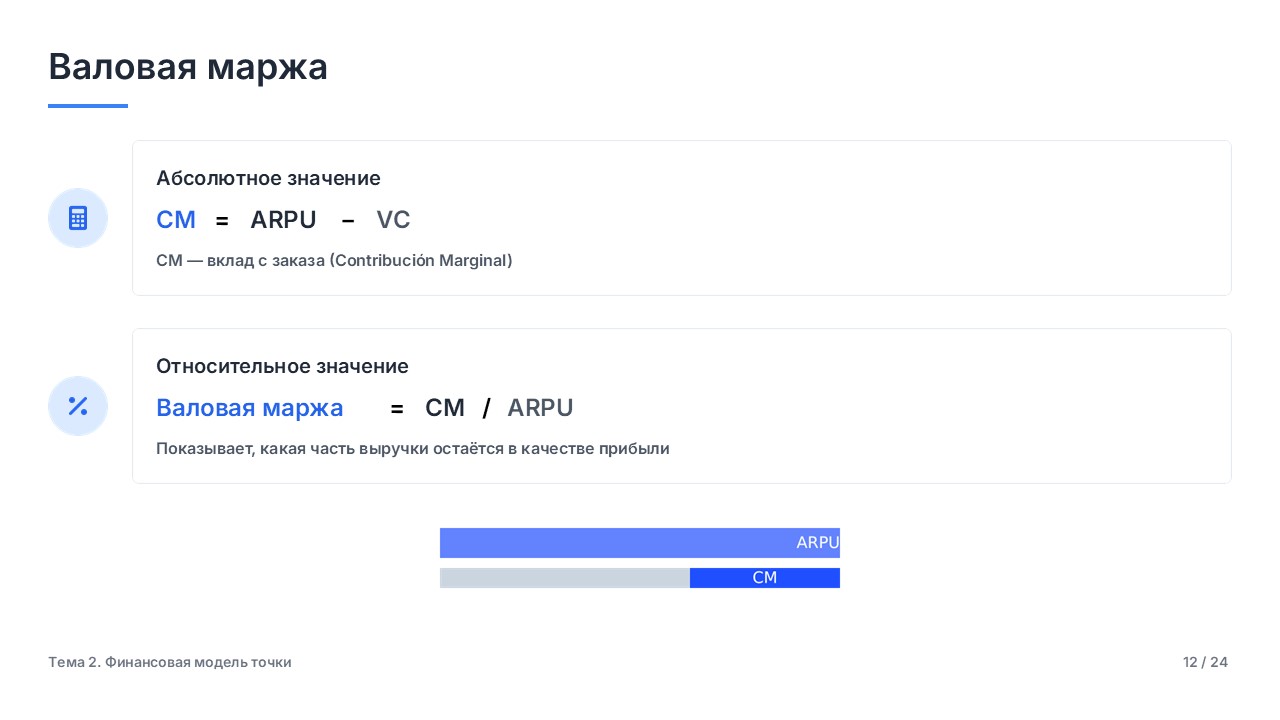Select the slide title Валовая маржа
Image resolution: width=1280 pixels, height=720 pixels.
coord(188,67)
